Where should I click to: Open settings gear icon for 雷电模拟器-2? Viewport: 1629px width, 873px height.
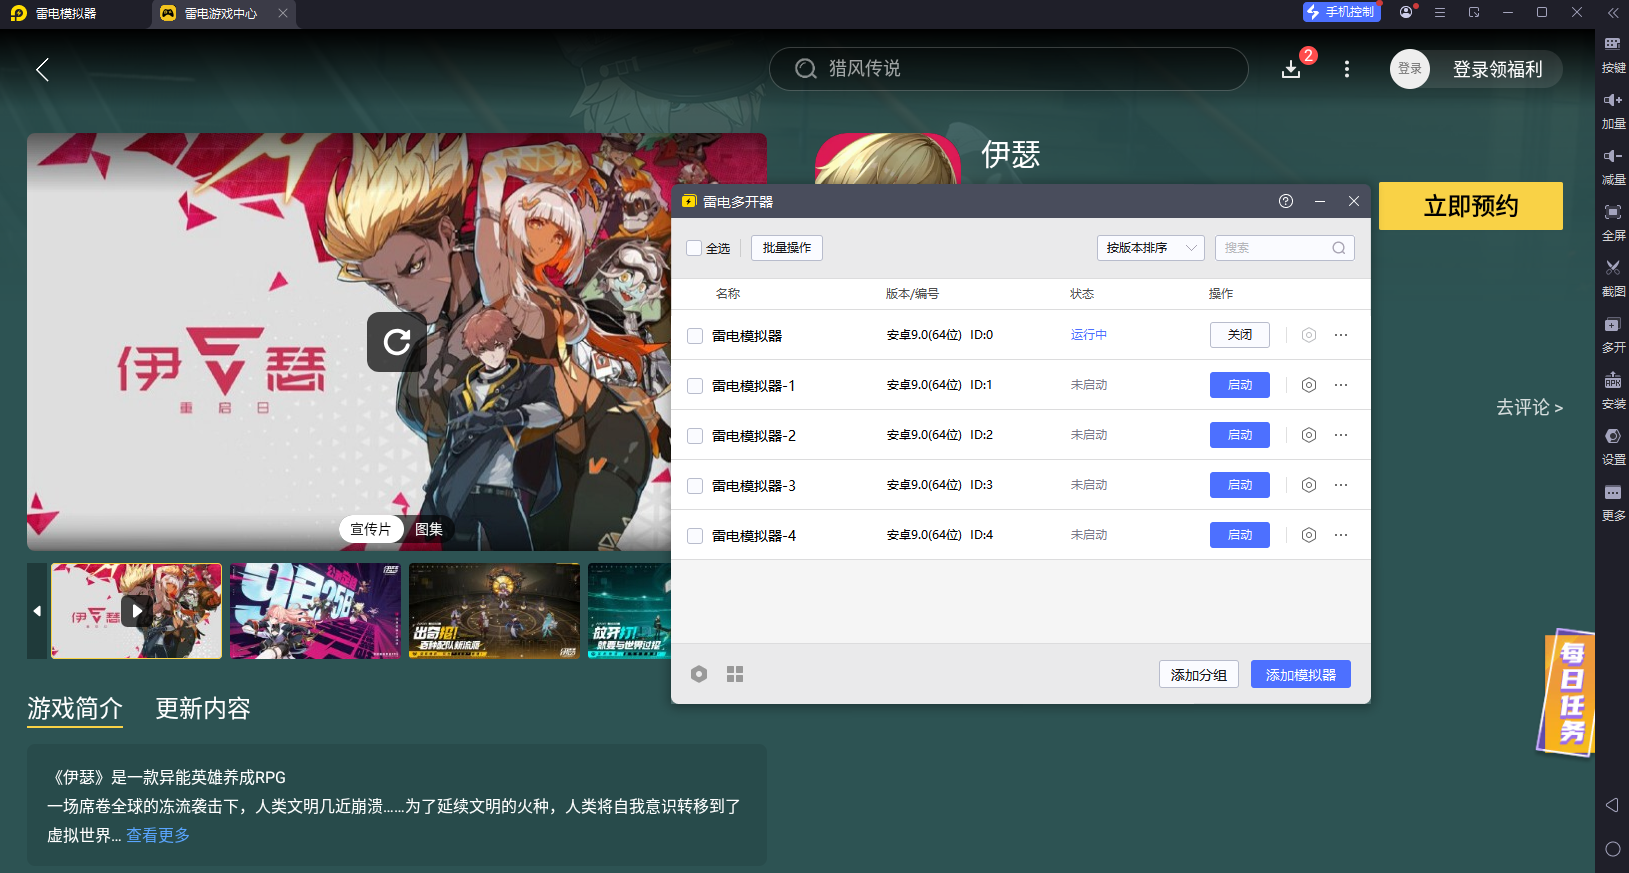point(1309,435)
